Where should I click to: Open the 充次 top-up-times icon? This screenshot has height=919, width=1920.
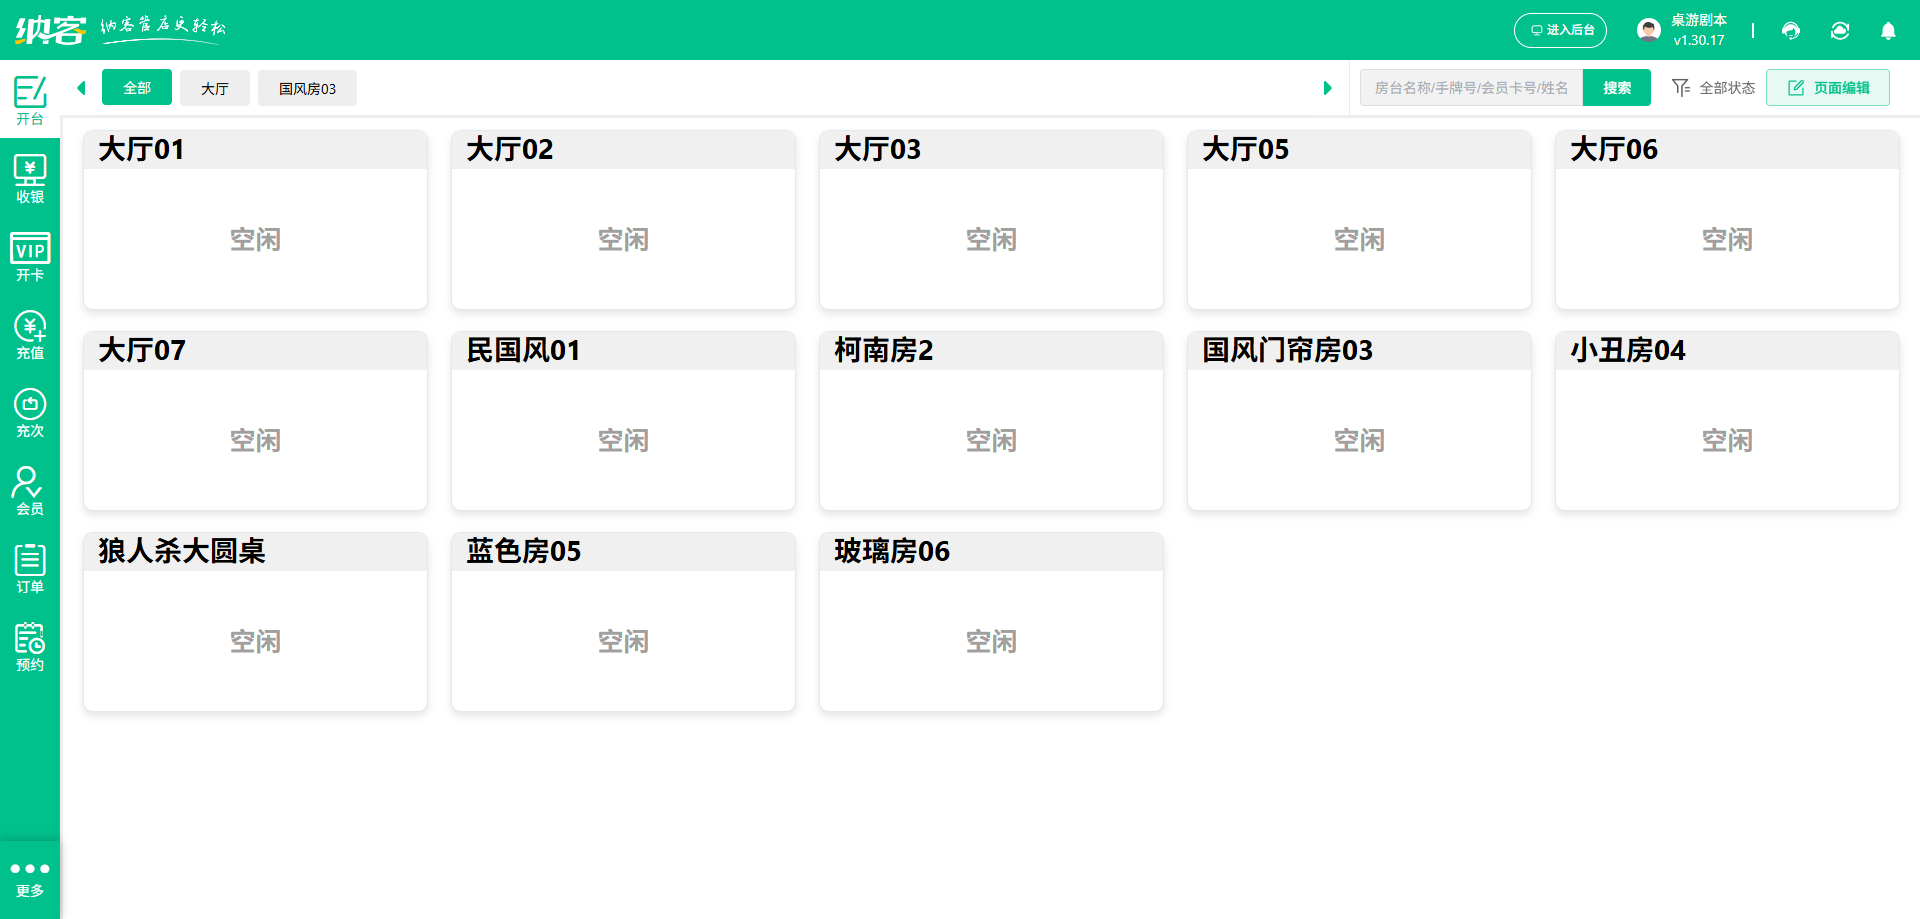[29, 412]
